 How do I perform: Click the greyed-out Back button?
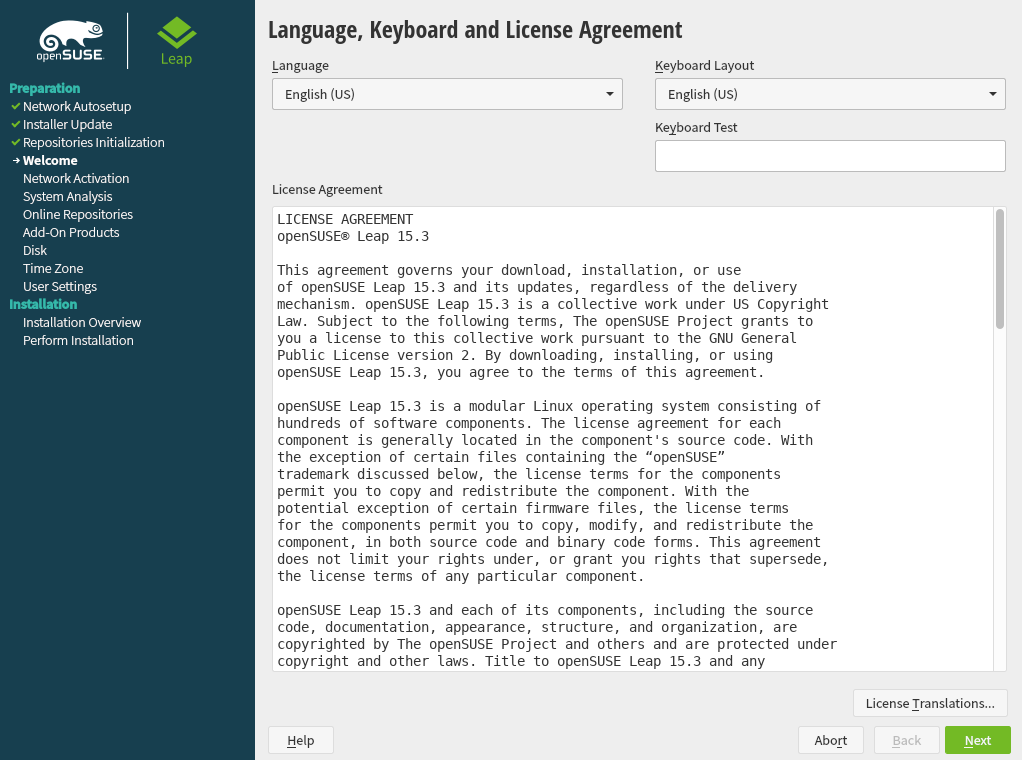(907, 740)
